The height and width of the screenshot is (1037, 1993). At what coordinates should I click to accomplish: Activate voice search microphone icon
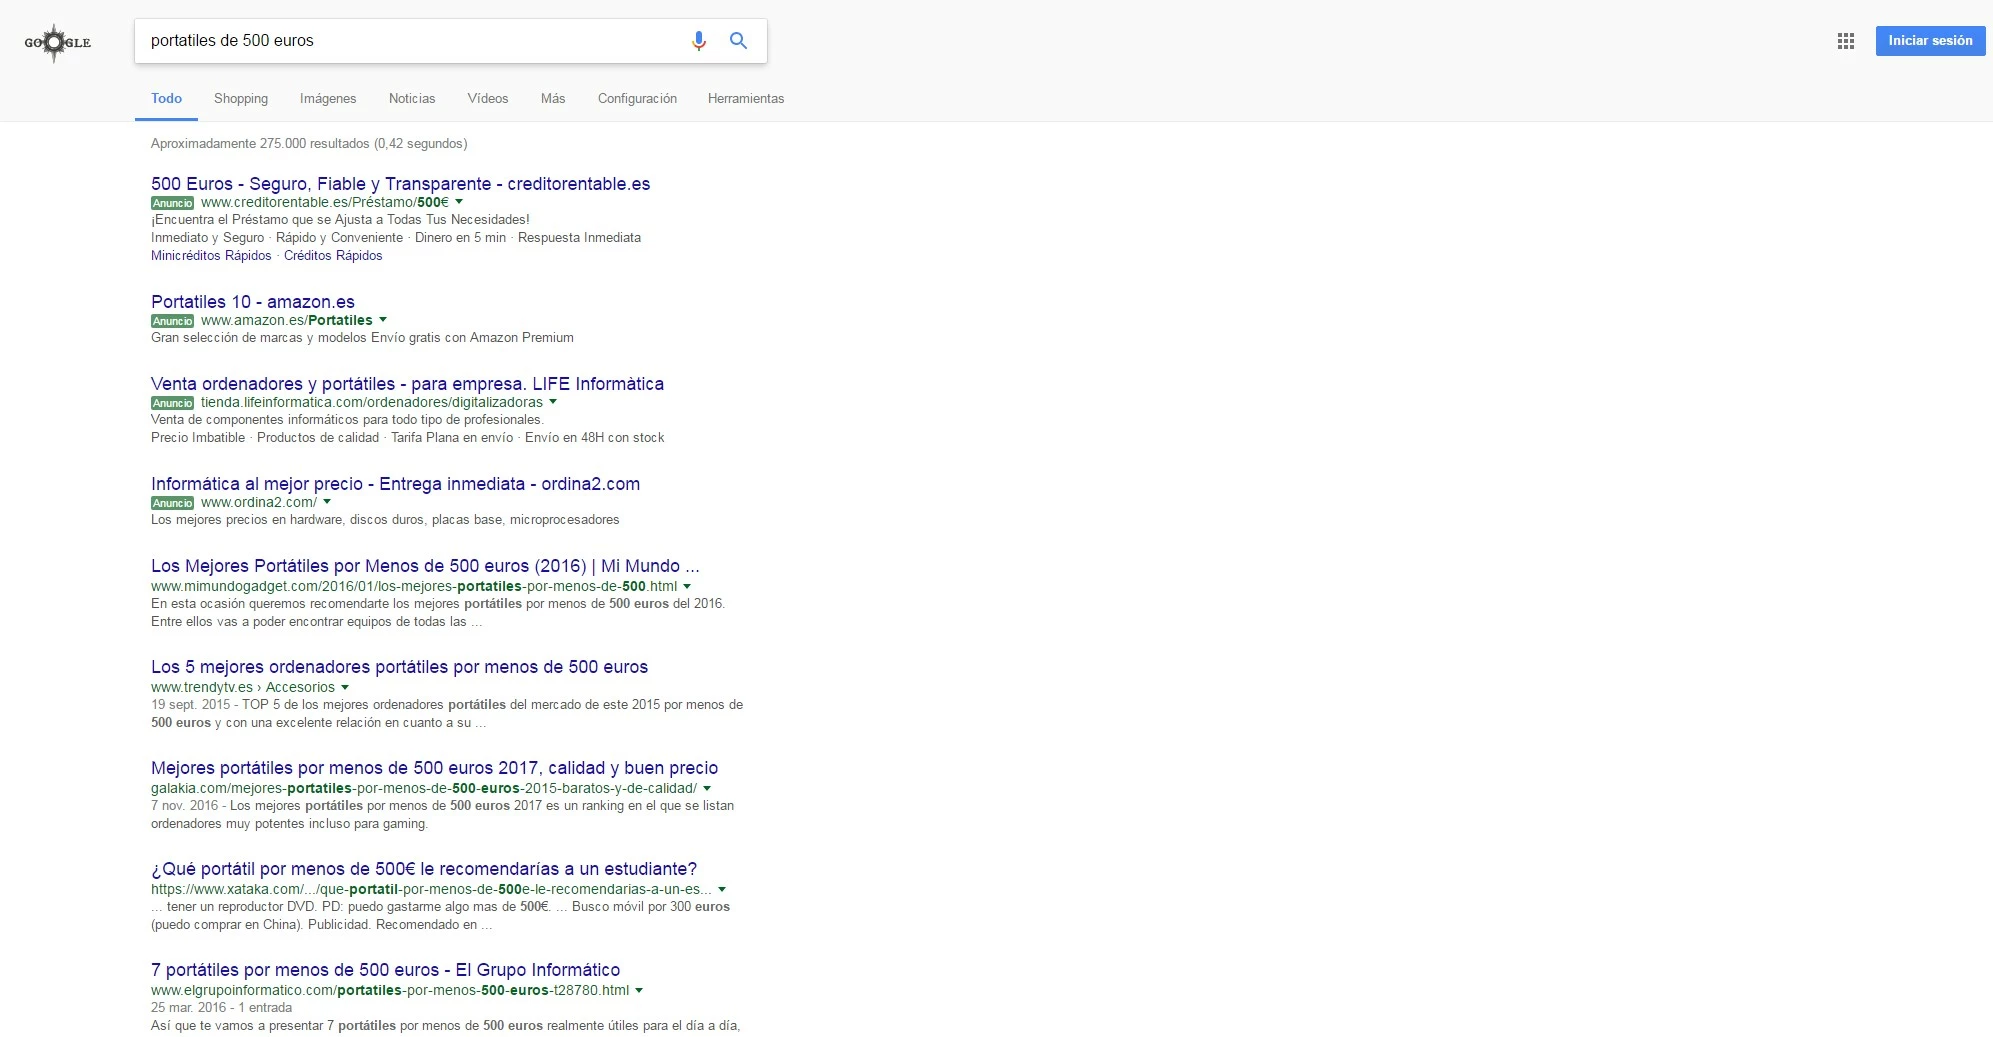[x=699, y=41]
